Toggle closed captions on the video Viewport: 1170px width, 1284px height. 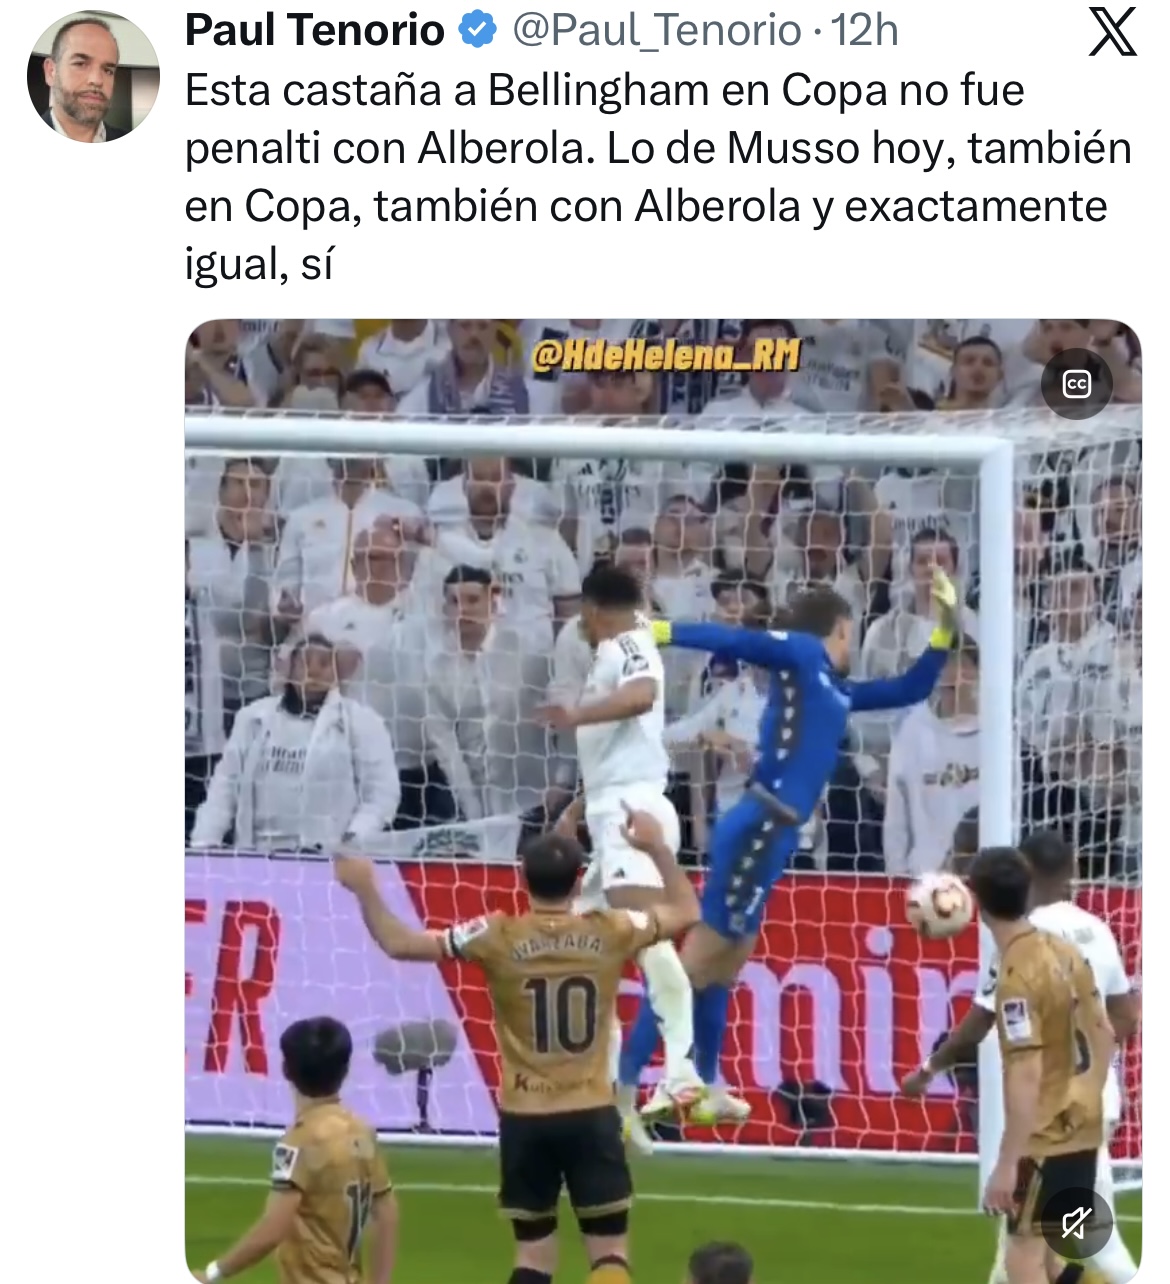(1076, 384)
